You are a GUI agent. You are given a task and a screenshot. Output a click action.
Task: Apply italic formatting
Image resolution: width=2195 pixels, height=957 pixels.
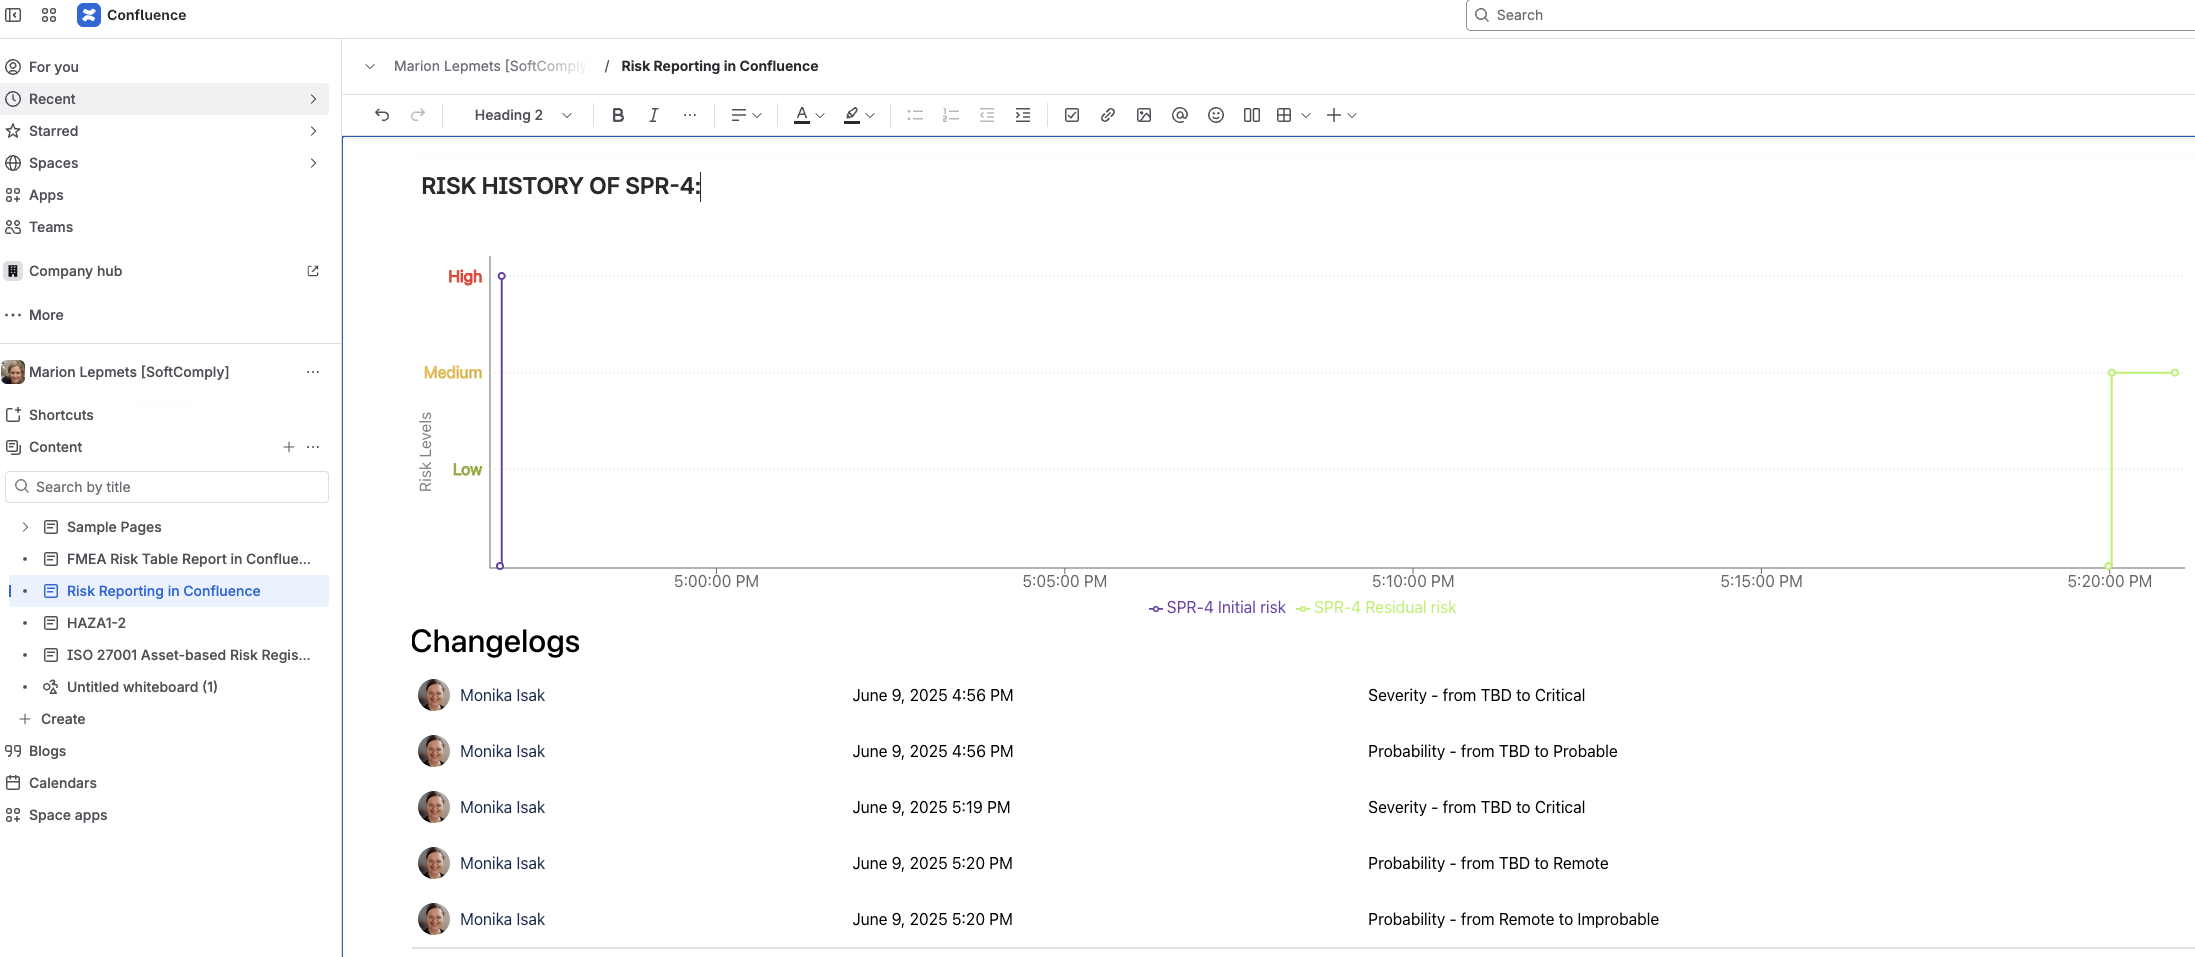(x=653, y=115)
